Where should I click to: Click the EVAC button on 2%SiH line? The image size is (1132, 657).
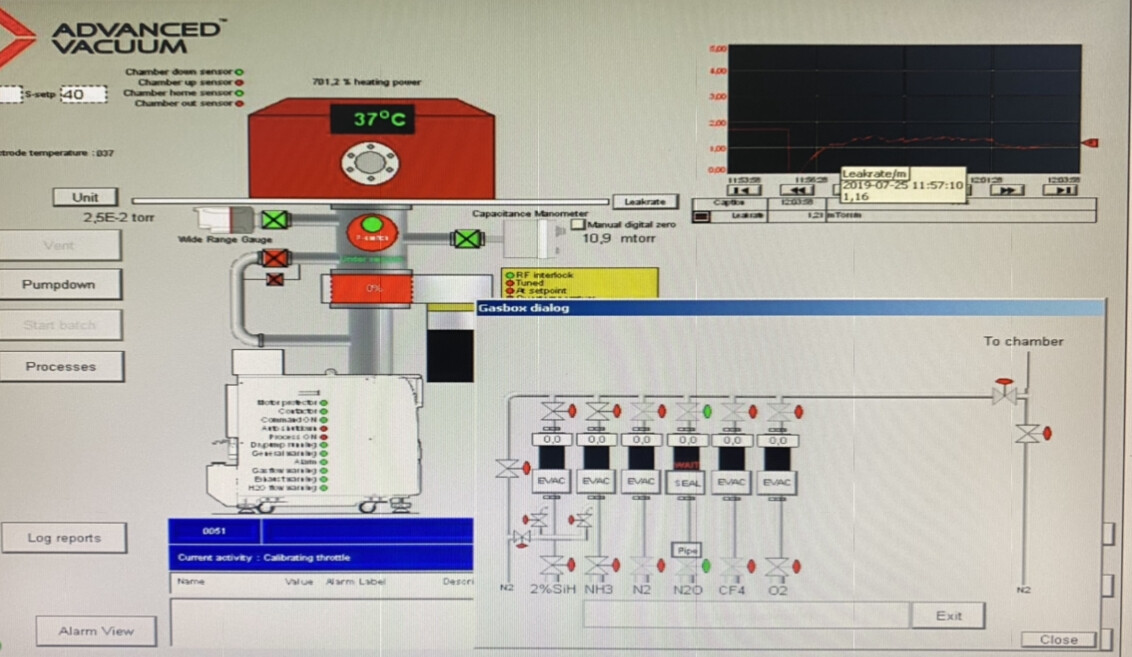[x=552, y=482]
